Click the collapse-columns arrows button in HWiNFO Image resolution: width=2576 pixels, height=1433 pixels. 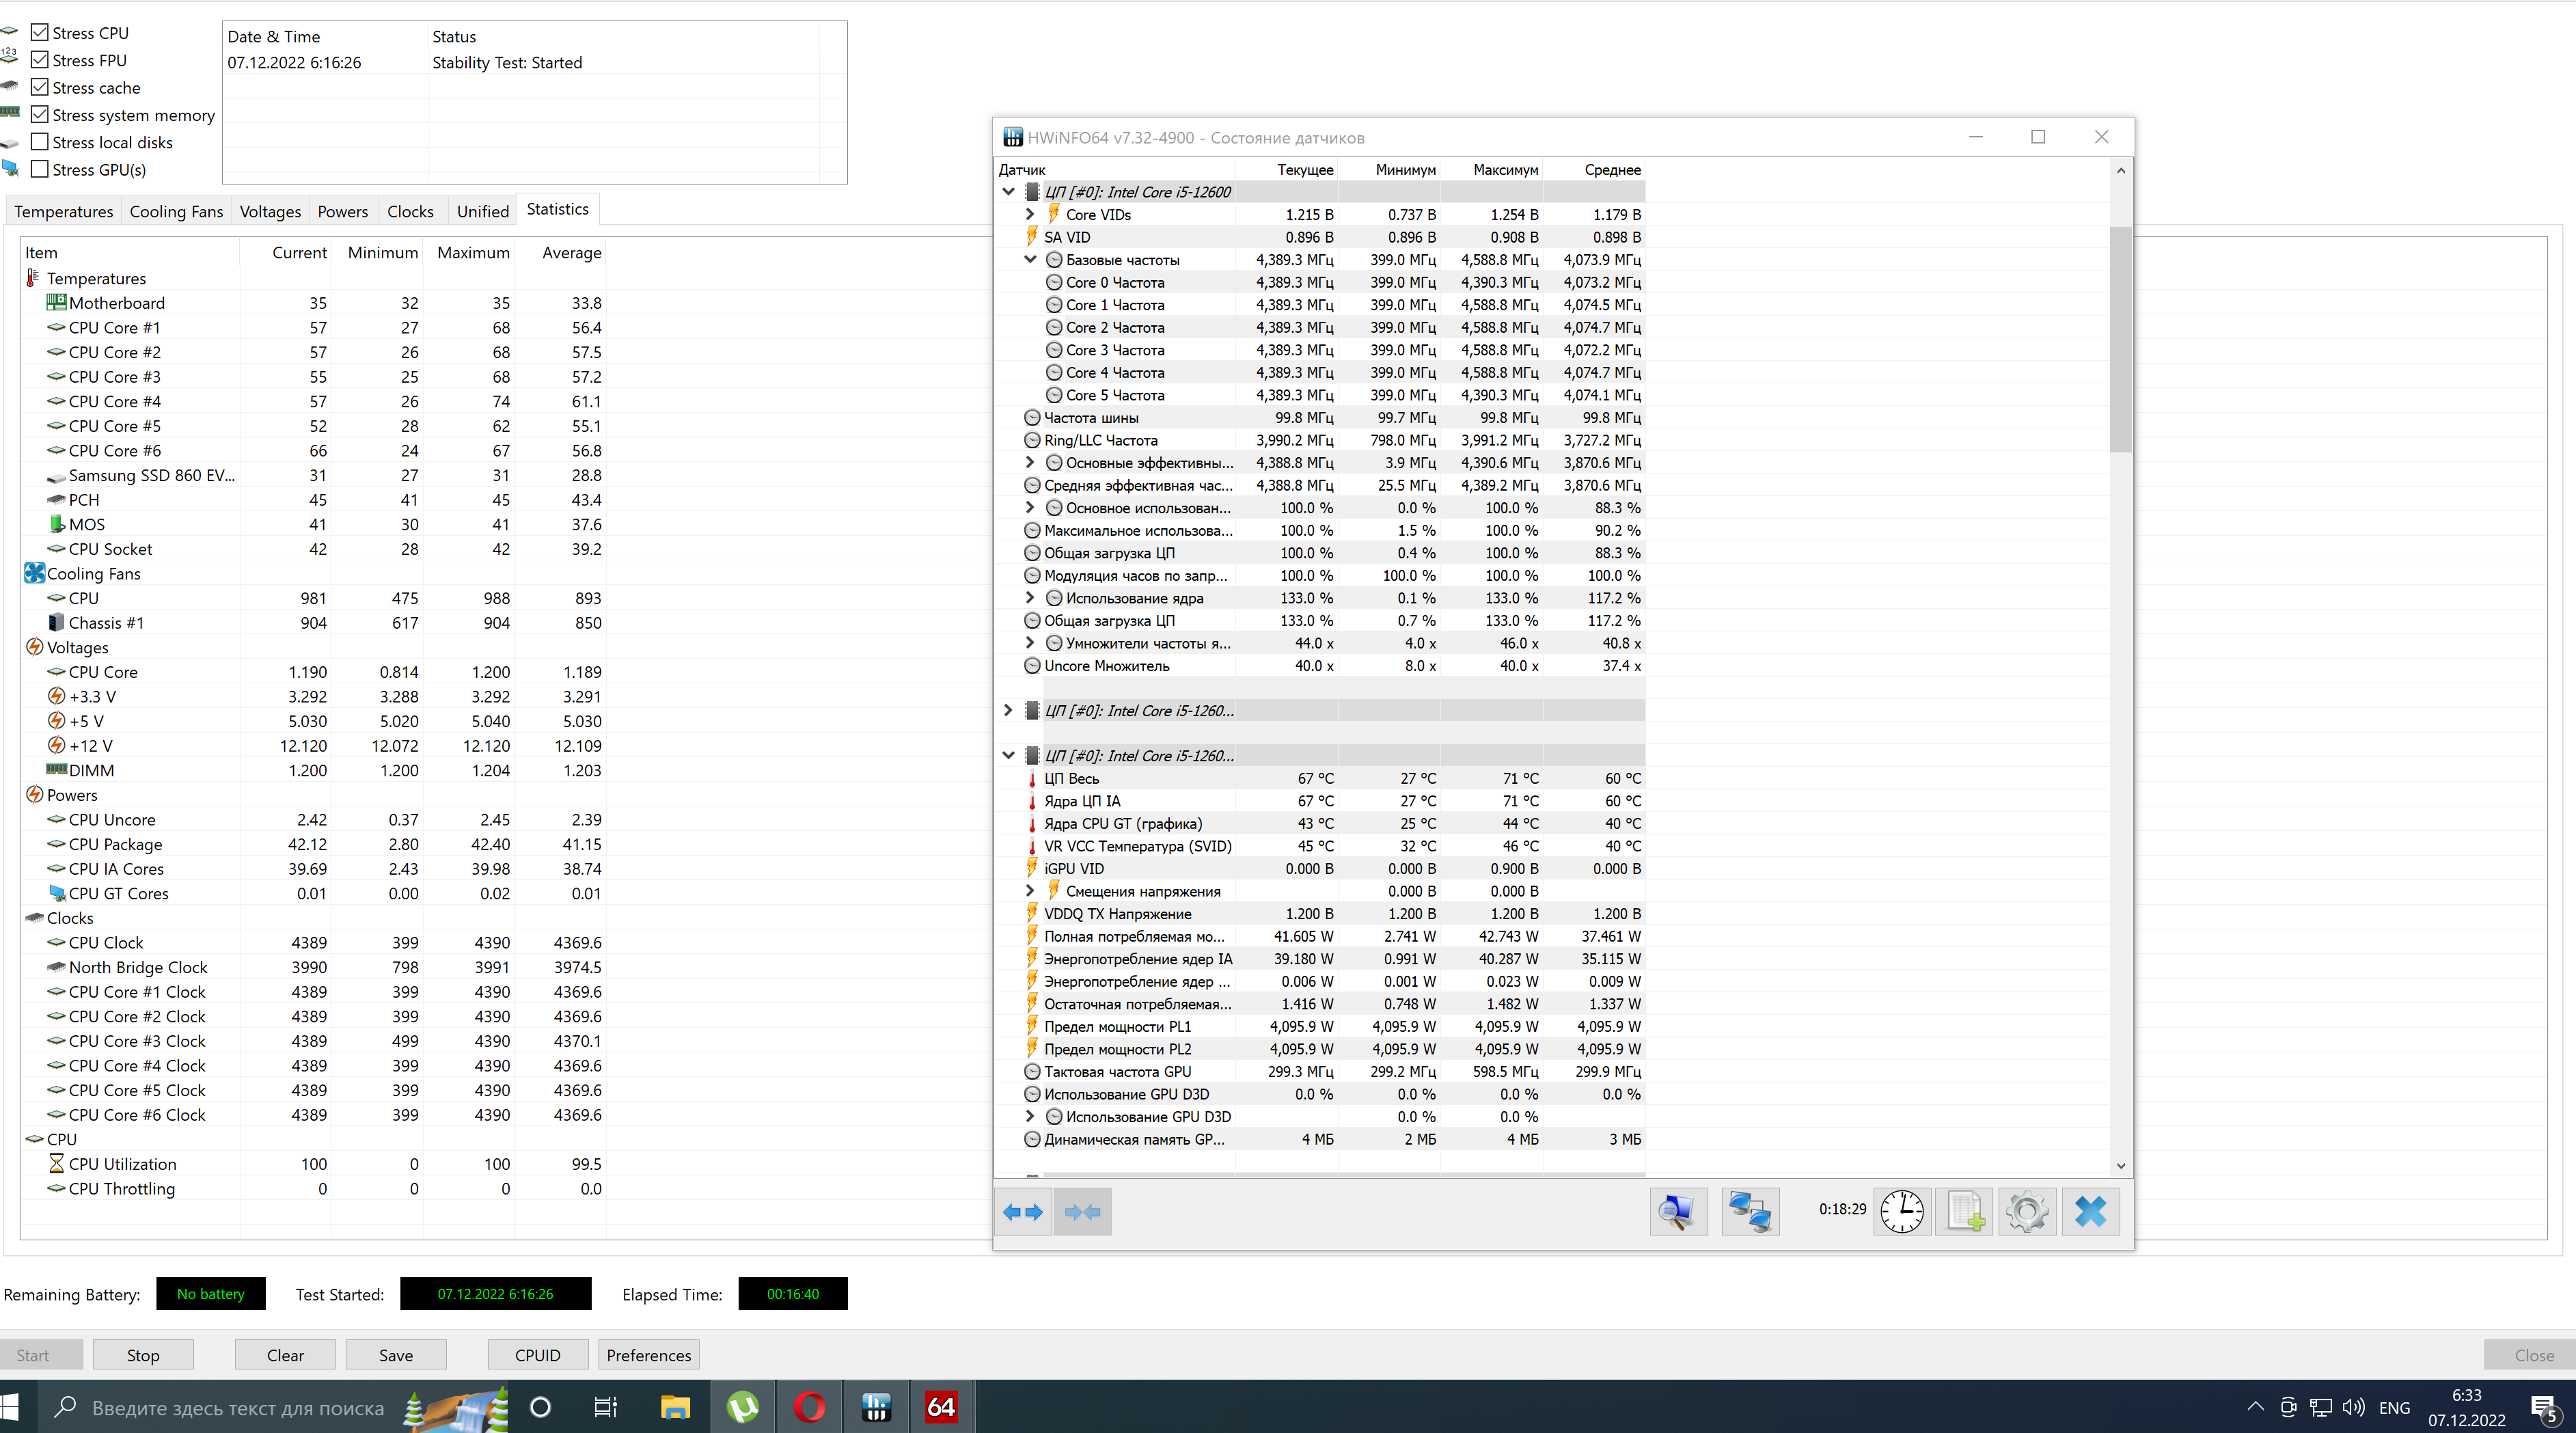[x=1082, y=1212]
